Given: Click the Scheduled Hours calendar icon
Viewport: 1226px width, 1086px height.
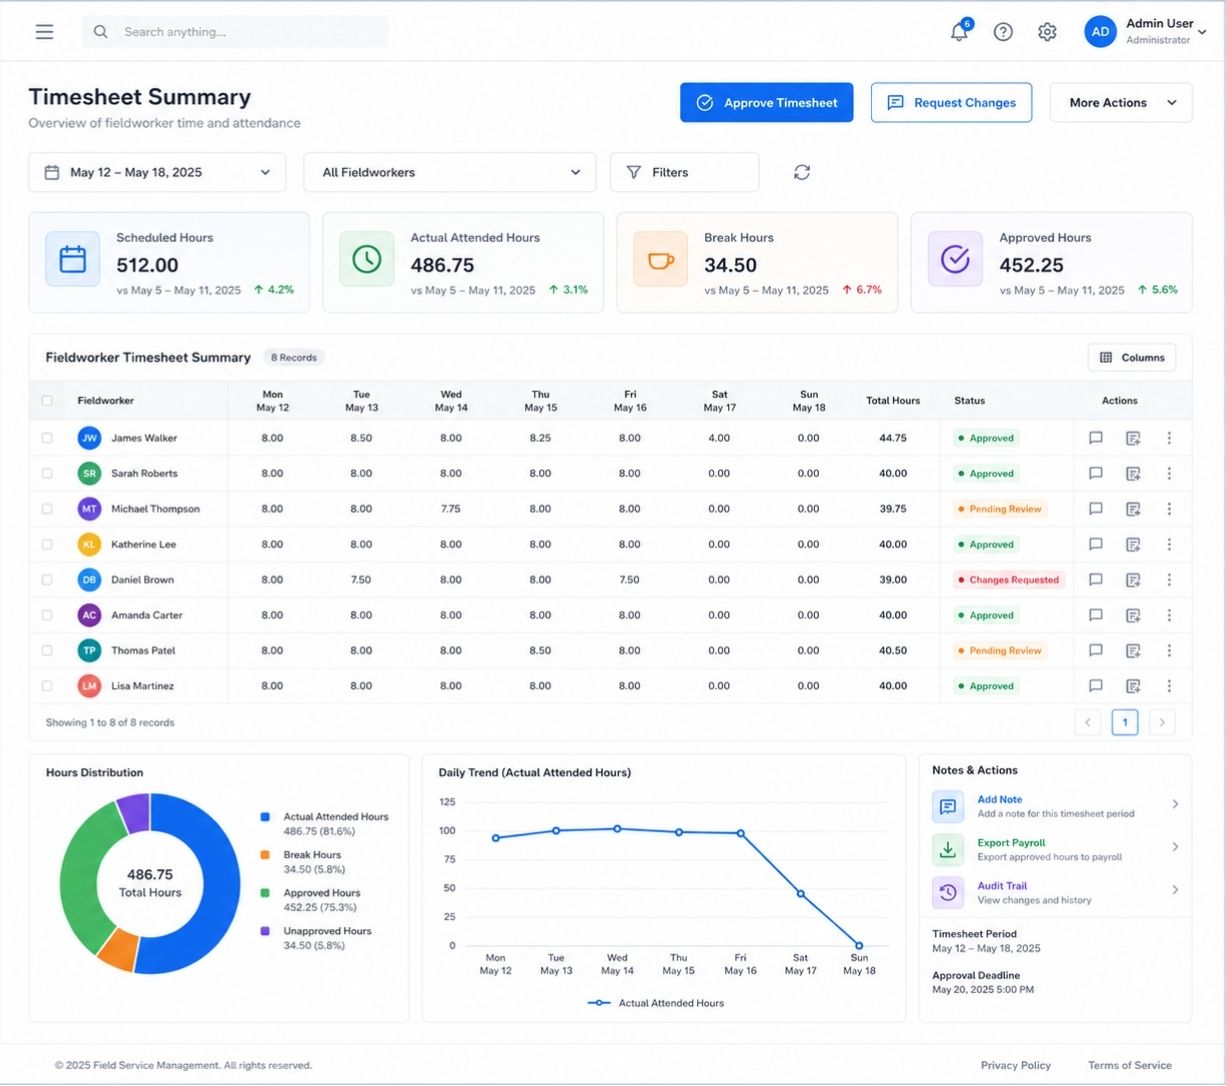Looking at the screenshot, I should pos(73,260).
